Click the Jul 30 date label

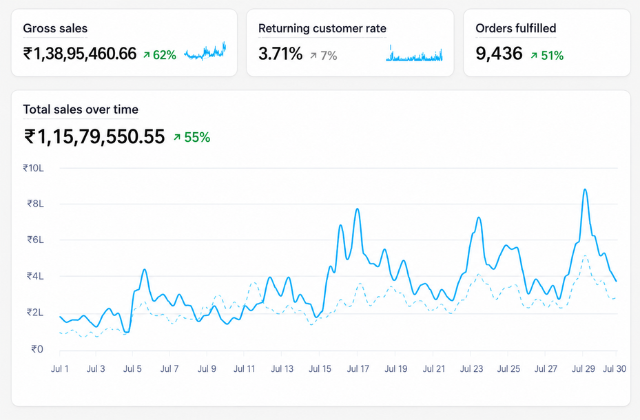[x=615, y=369]
